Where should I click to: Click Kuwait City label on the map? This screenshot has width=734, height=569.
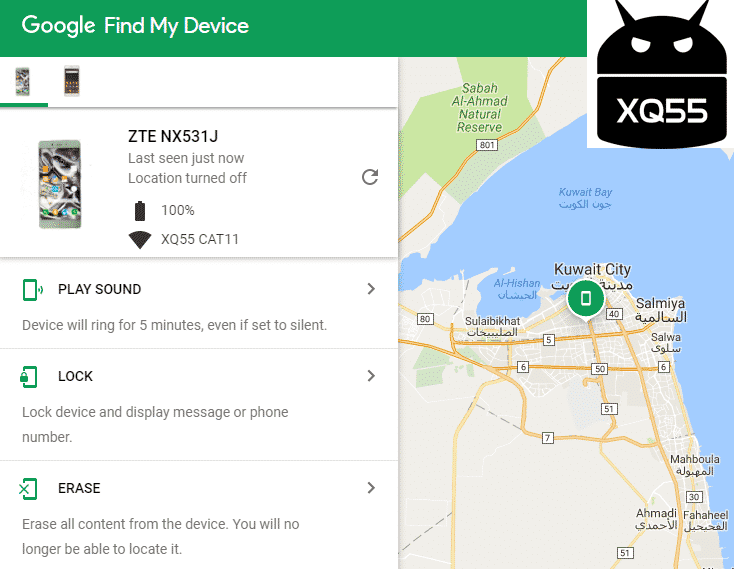(x=592, y=270)
